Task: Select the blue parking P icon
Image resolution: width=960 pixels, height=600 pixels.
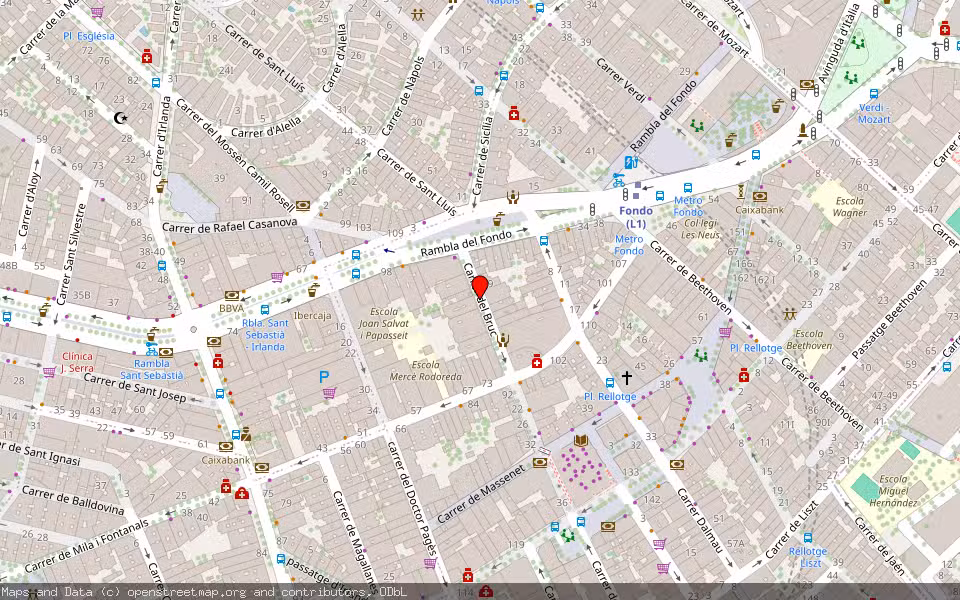Action: [324, 378]
